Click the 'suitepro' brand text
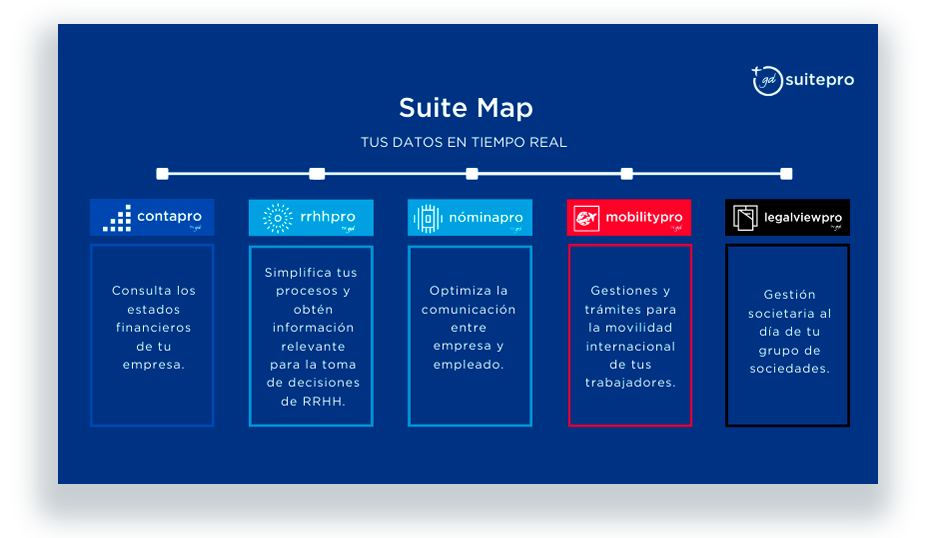 coord(820,80)
